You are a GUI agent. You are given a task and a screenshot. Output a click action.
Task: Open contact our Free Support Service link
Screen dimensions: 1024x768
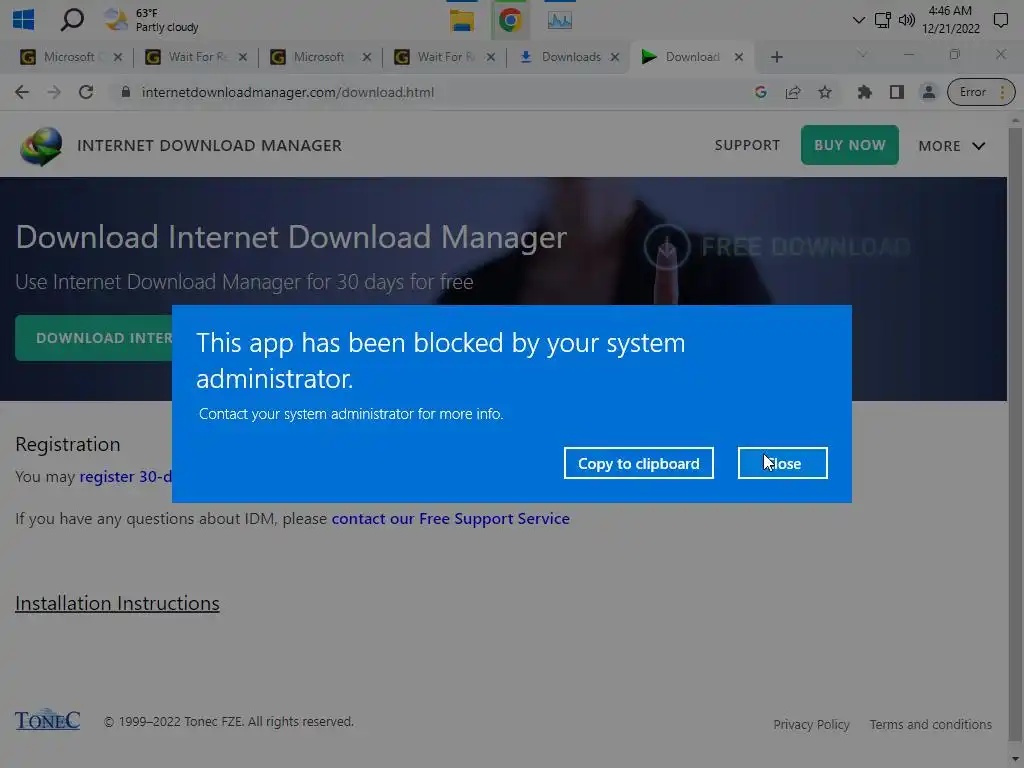[451, 519]
